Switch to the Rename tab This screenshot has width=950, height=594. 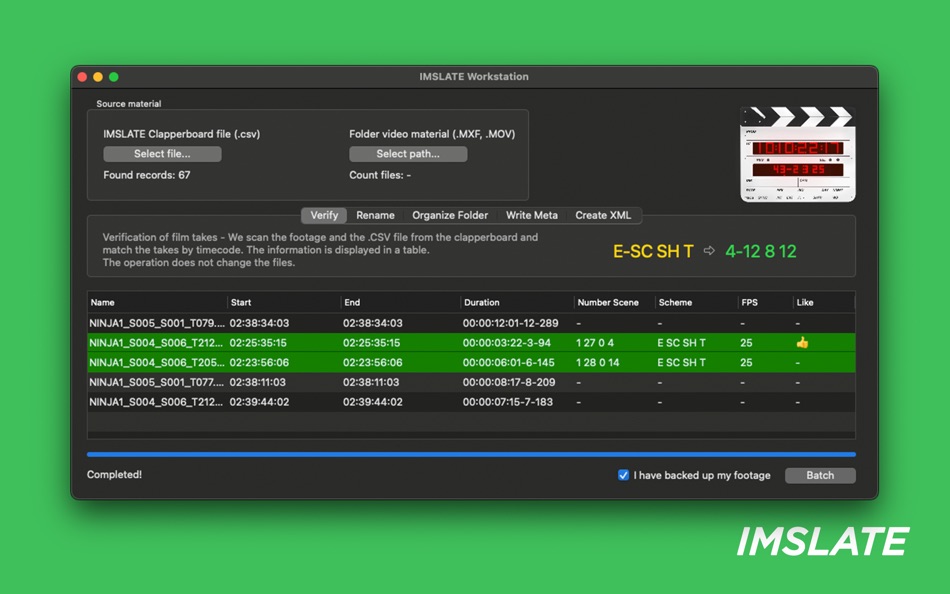[x=375, y=215]
